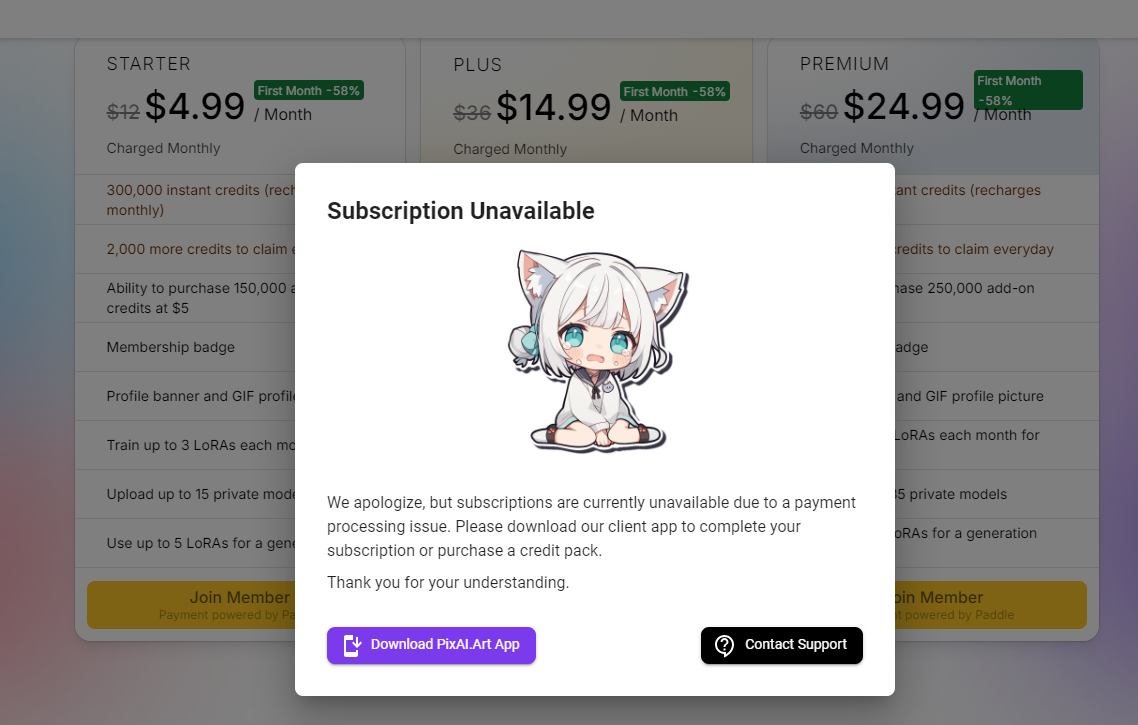The image size is (1138, 725).
Task: Select the STARTER plan heading
Action: point(149,64)
